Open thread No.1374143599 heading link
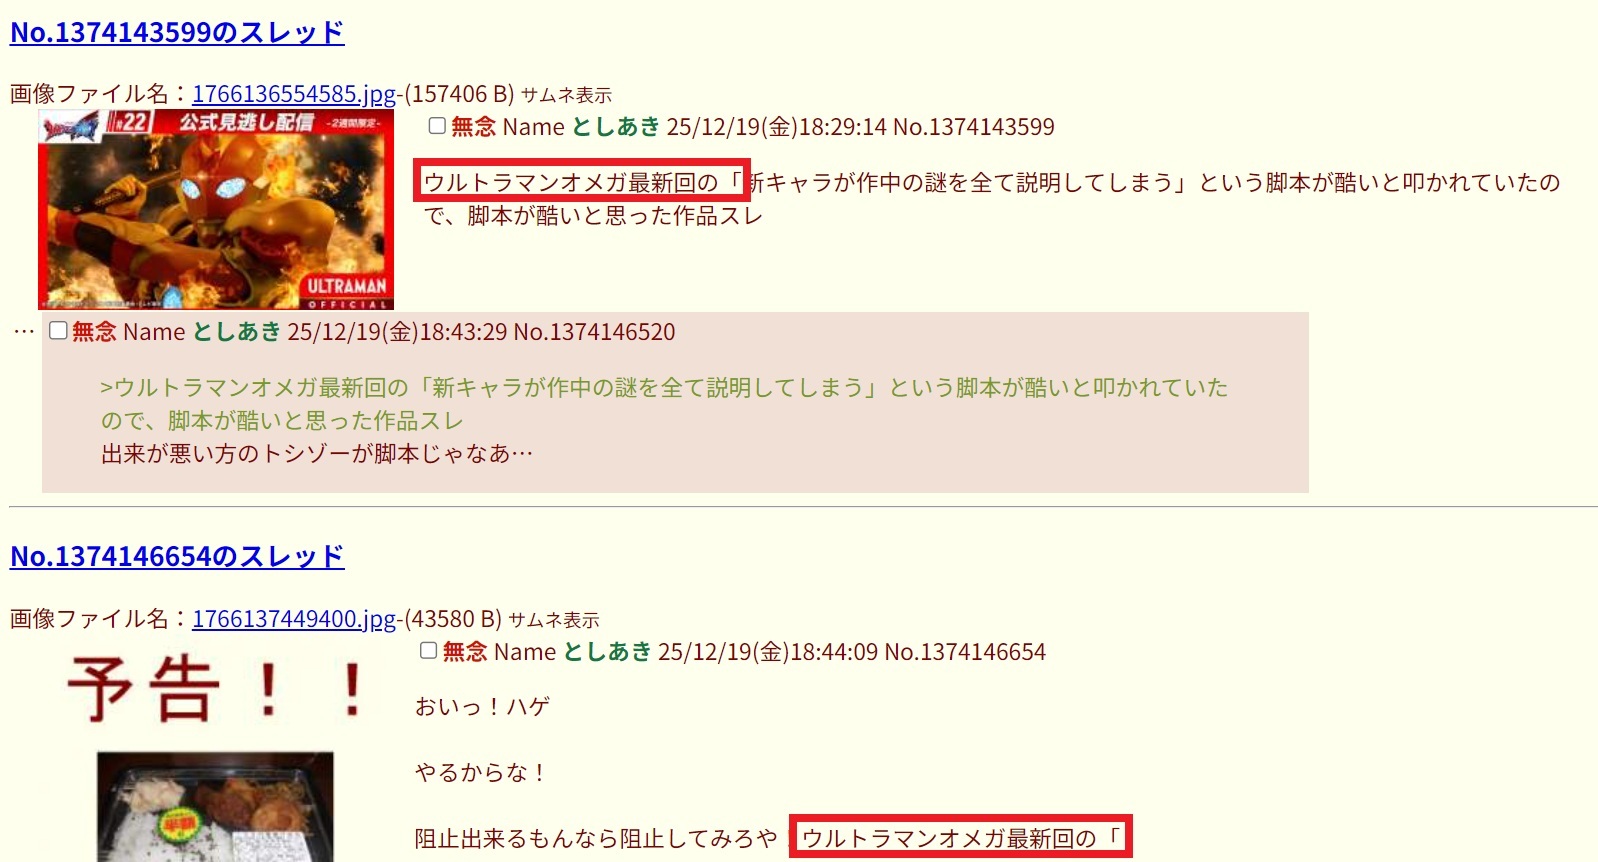This screenshot has height=862, width=1598. tap(177, 32)
